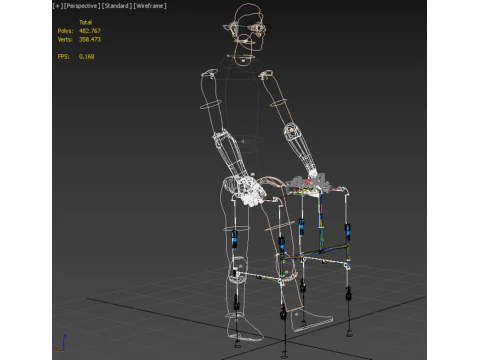Screen dimensions: 480x360
Task: Click the 'Verts:' statistics label
Action: pyautogui.click(x=65, y=39)
